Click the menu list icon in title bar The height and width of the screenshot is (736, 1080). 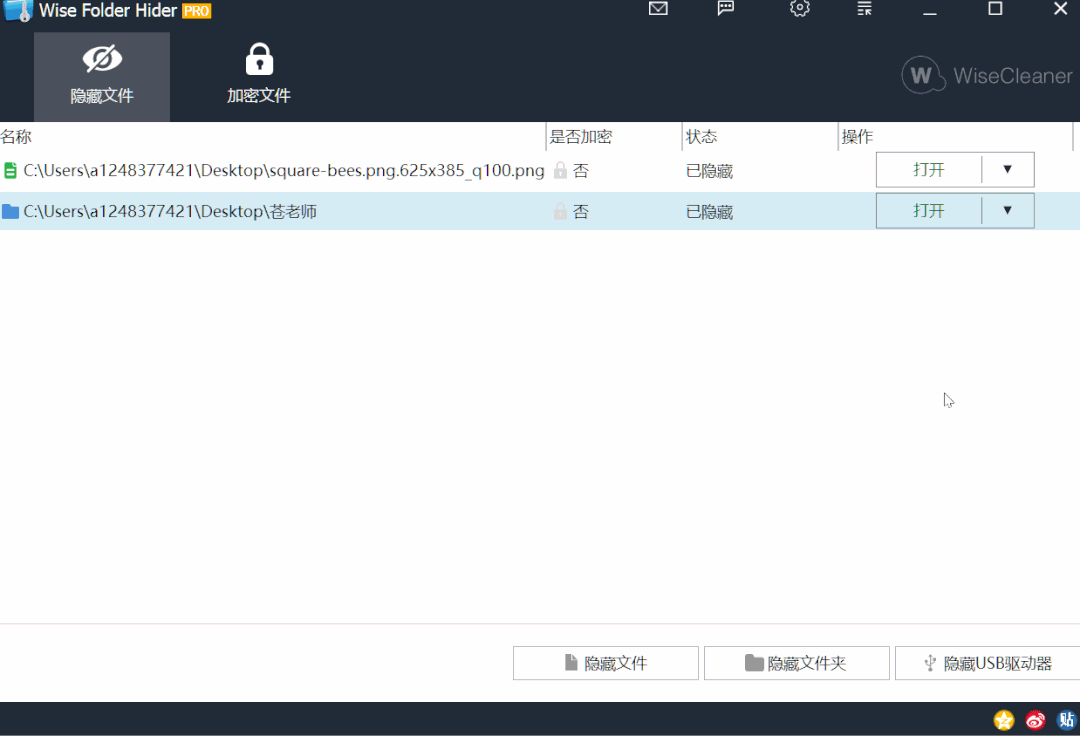pyautogui.click(x=865, y=9)
